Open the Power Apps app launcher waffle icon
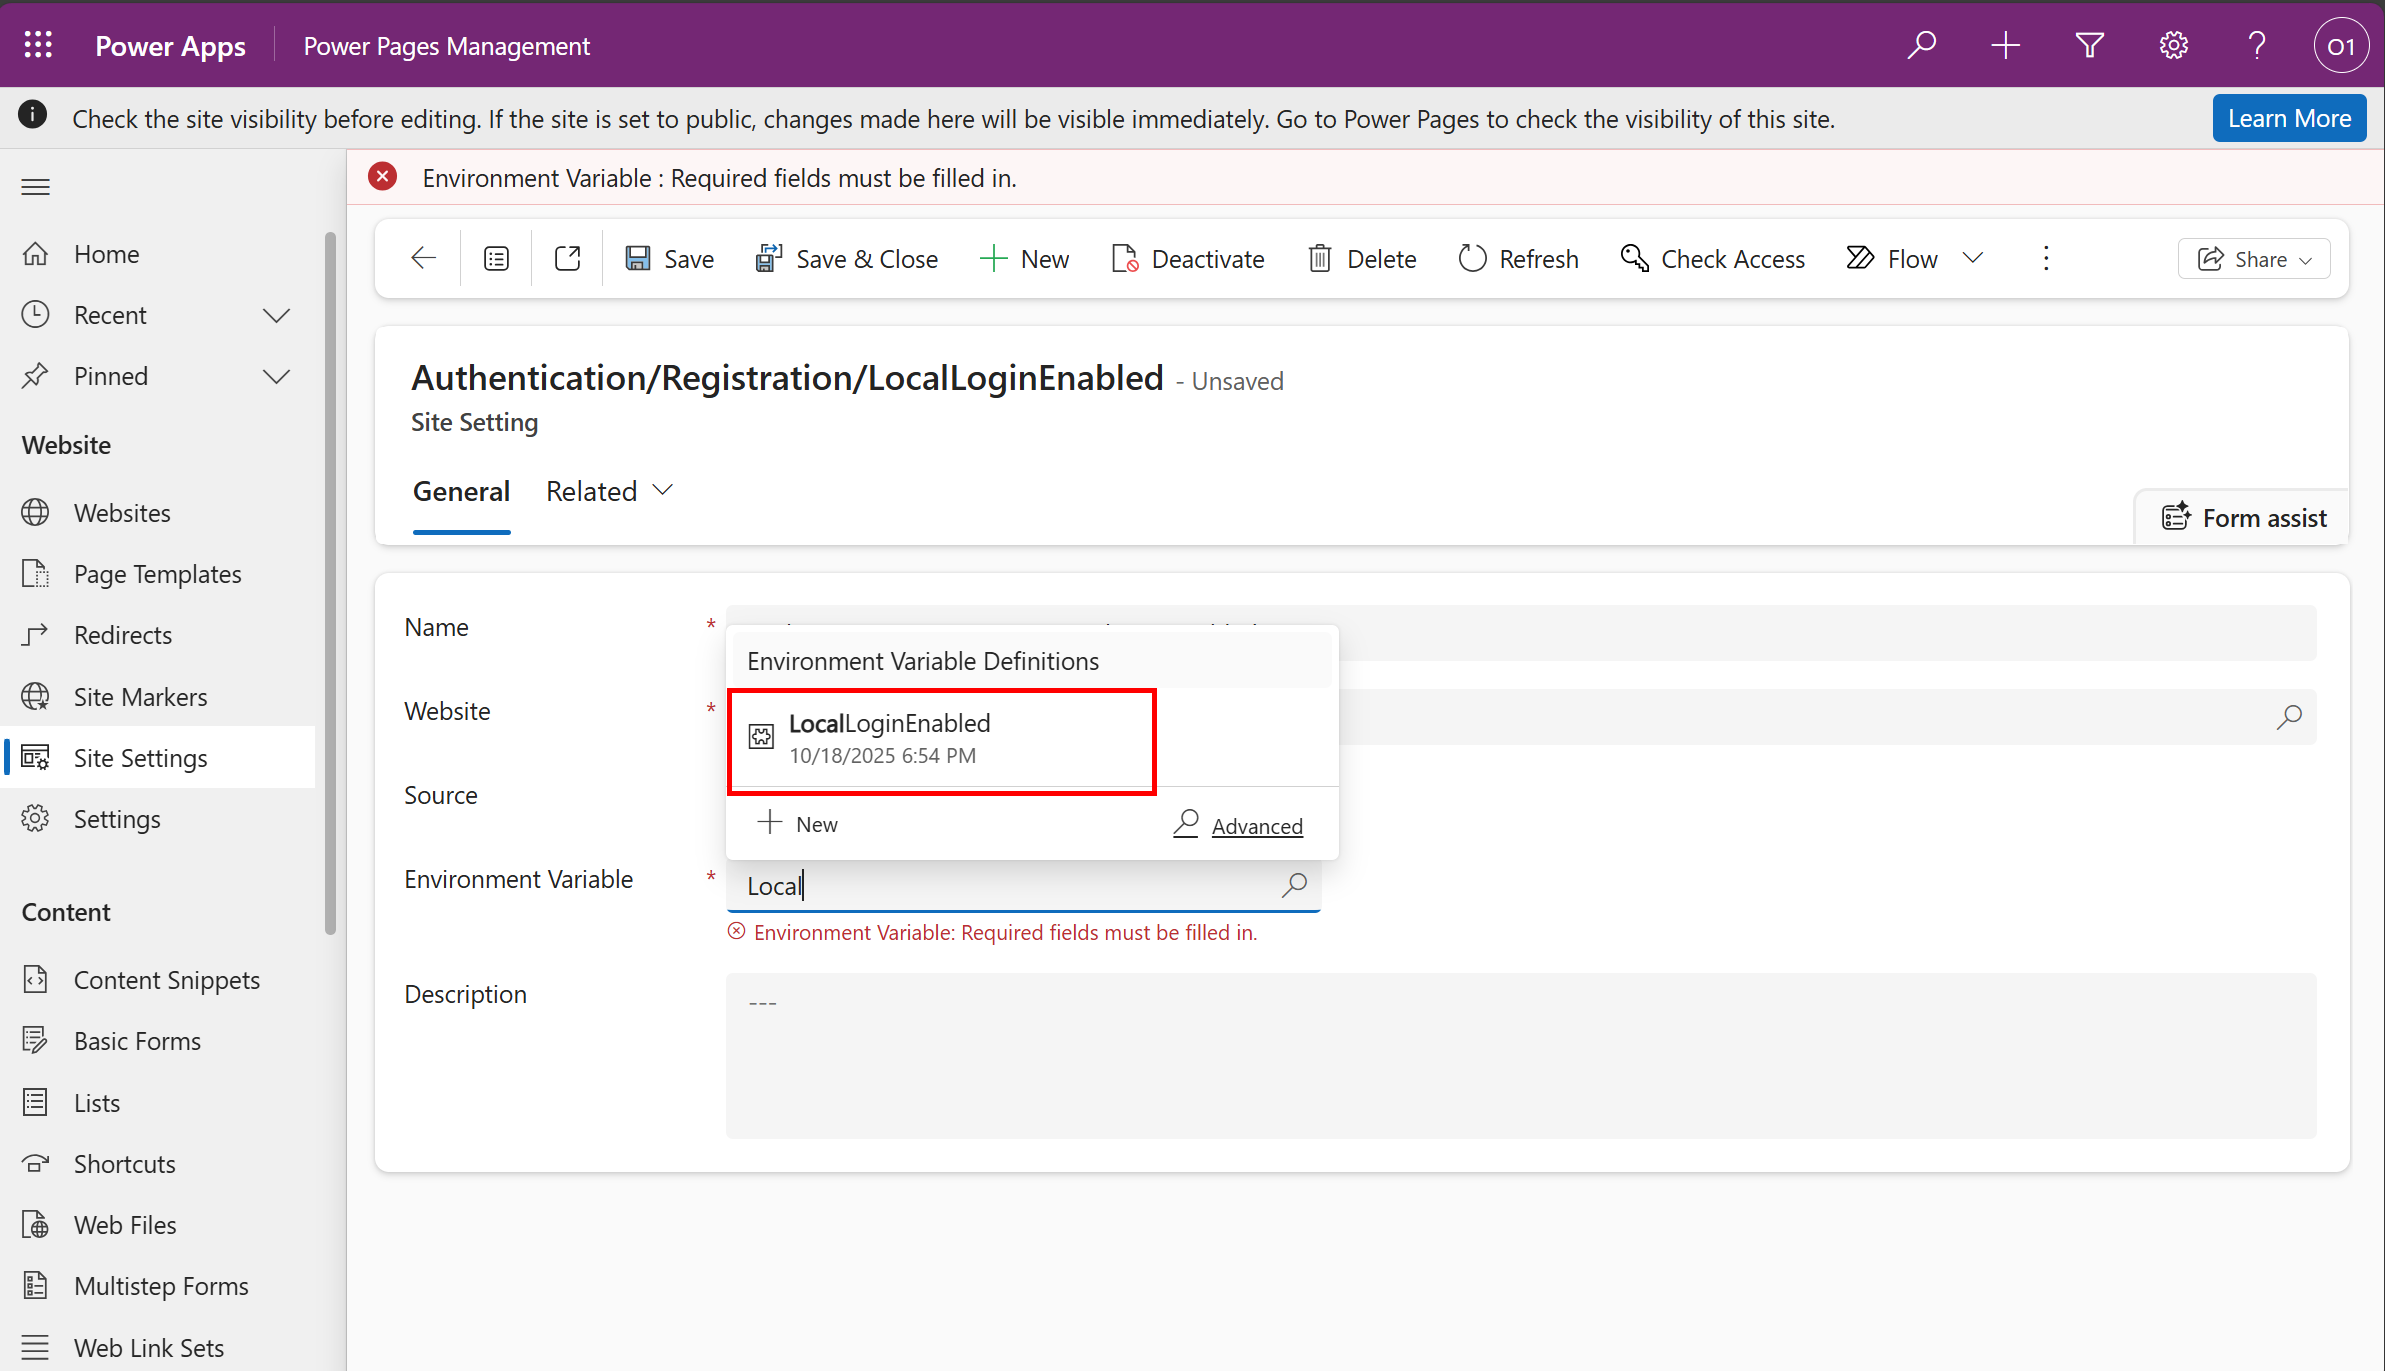The image size is (2385, 1371). (37, 44)
